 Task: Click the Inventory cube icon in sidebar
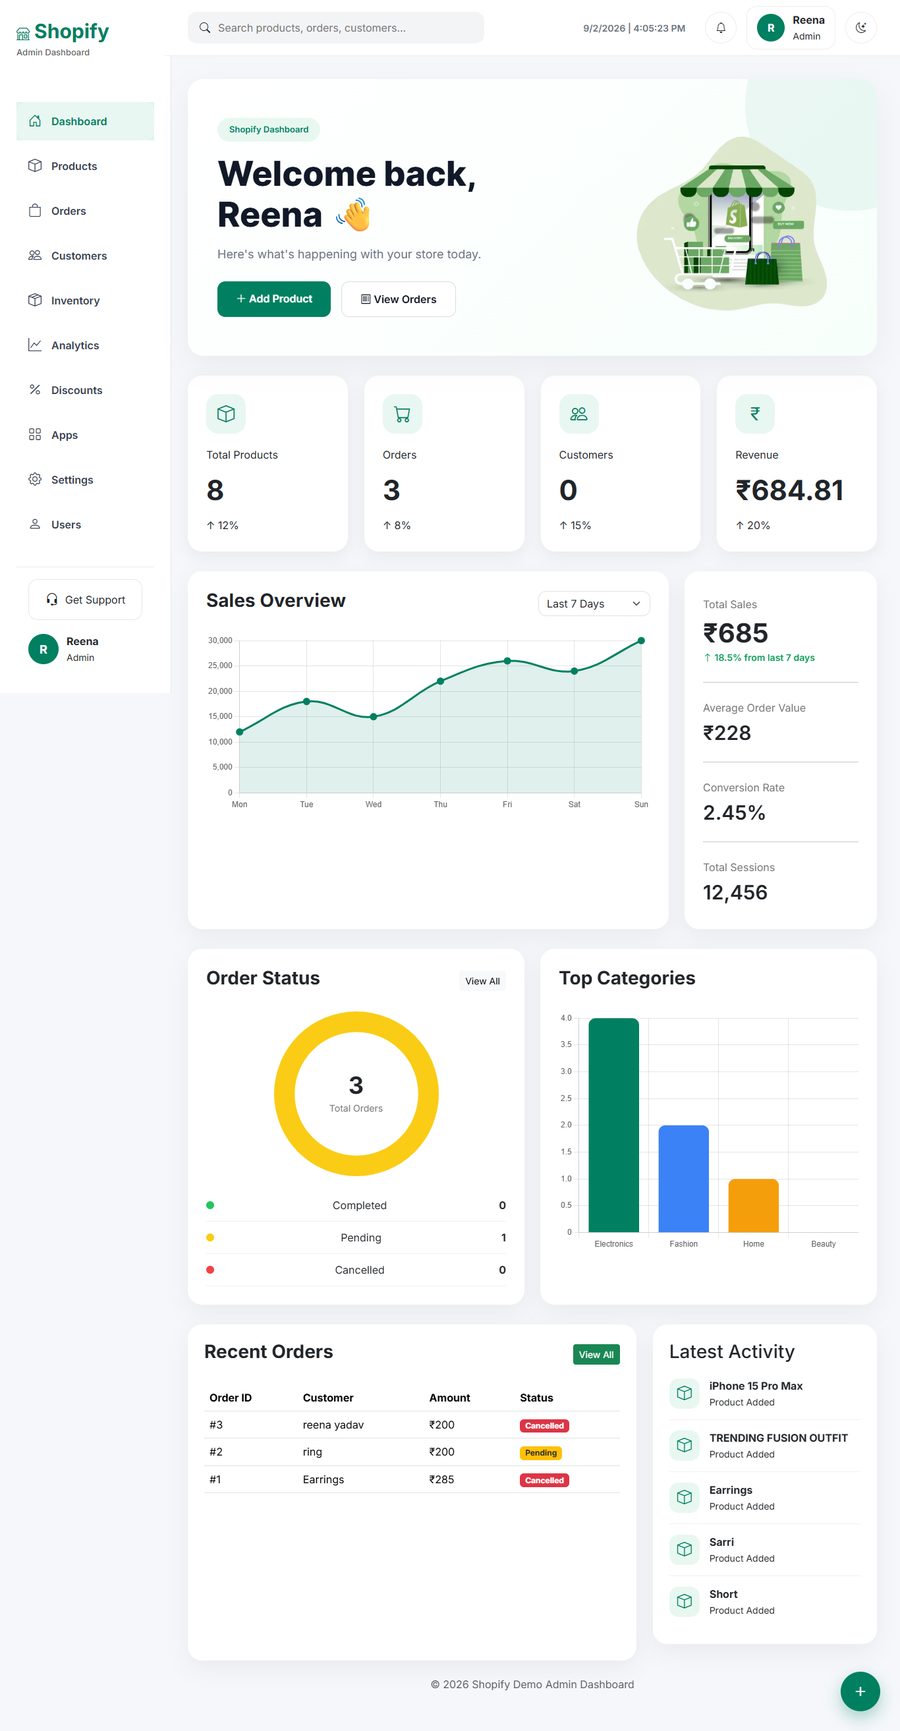point(35,300)
